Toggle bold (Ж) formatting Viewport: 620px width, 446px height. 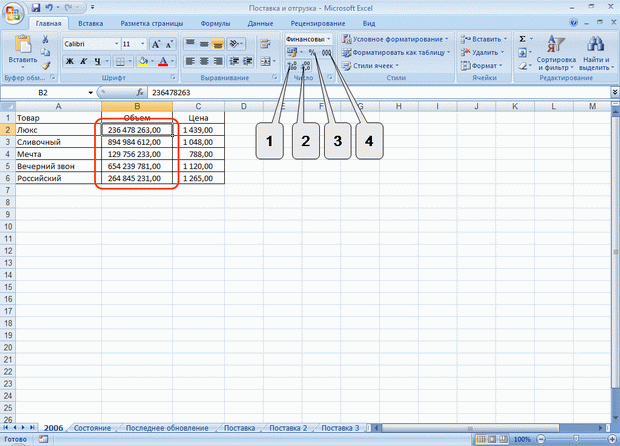coord(70,61)
